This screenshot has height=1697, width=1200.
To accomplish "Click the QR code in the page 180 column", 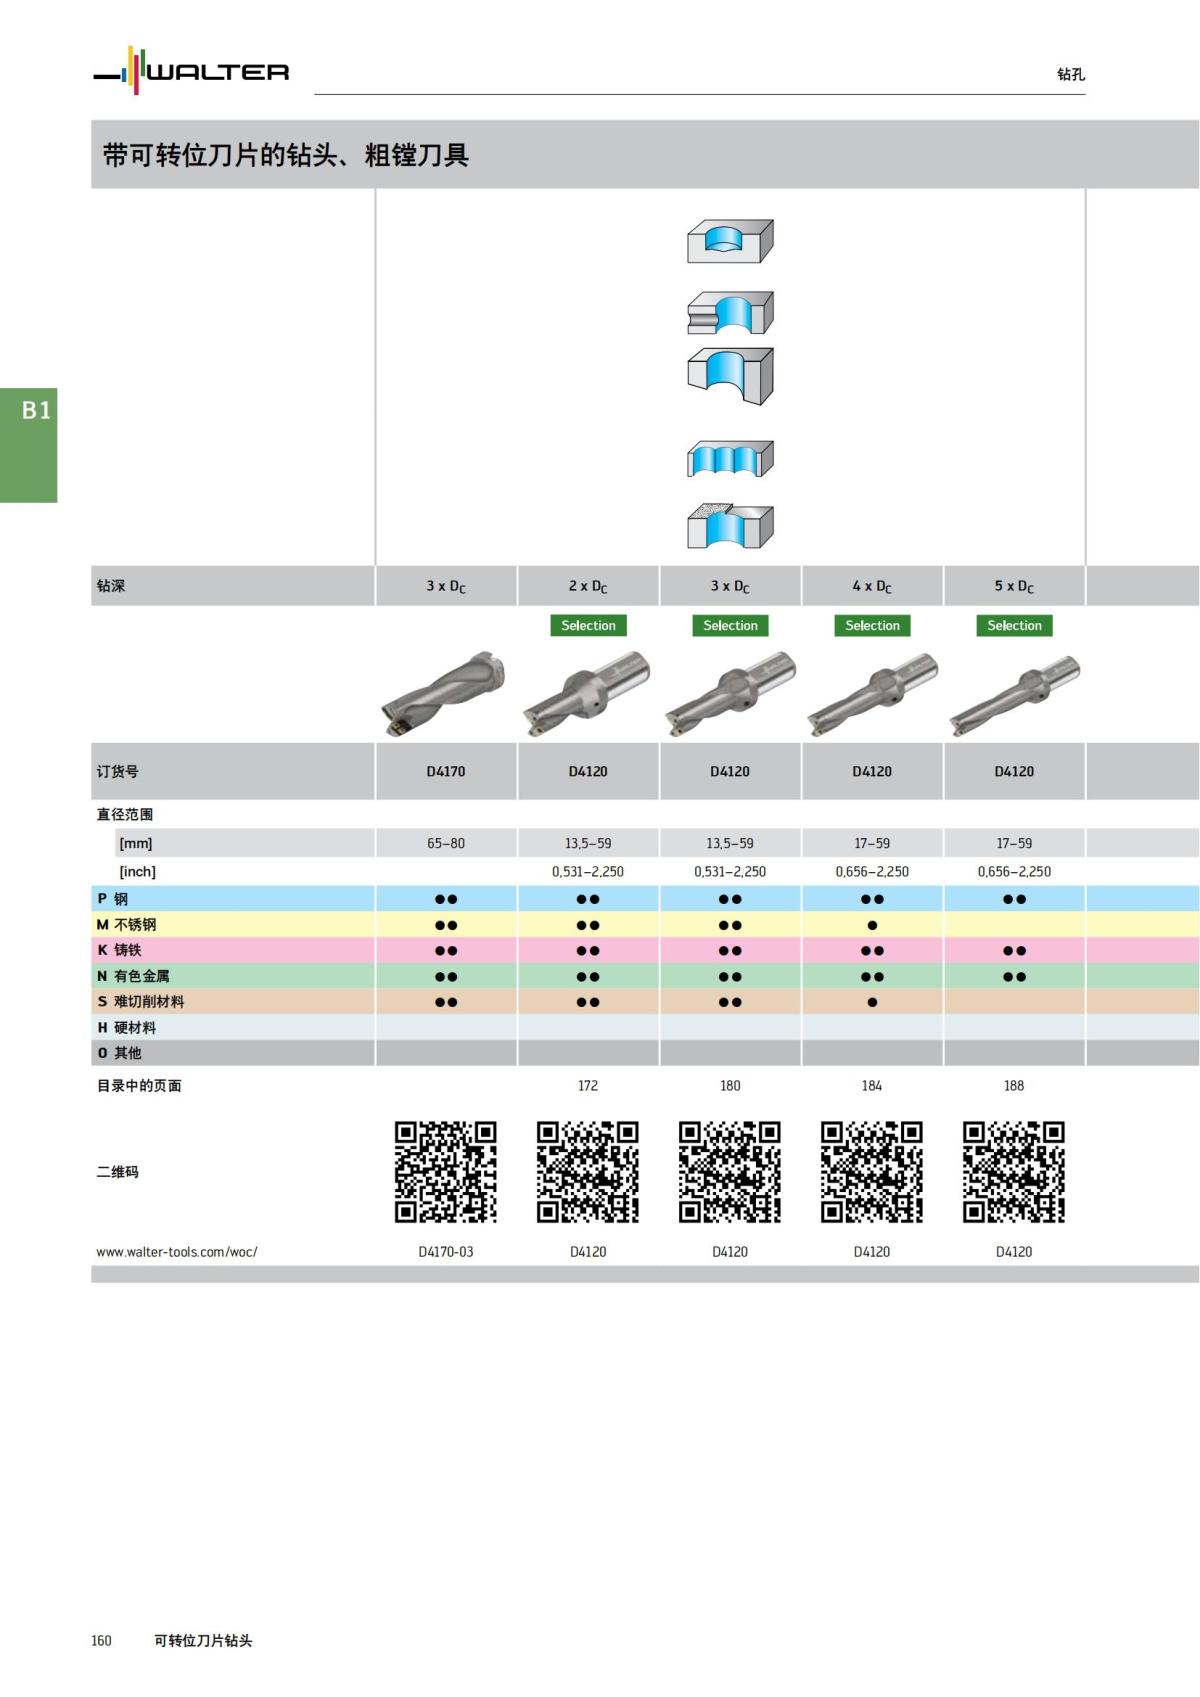I will 730,1172.
